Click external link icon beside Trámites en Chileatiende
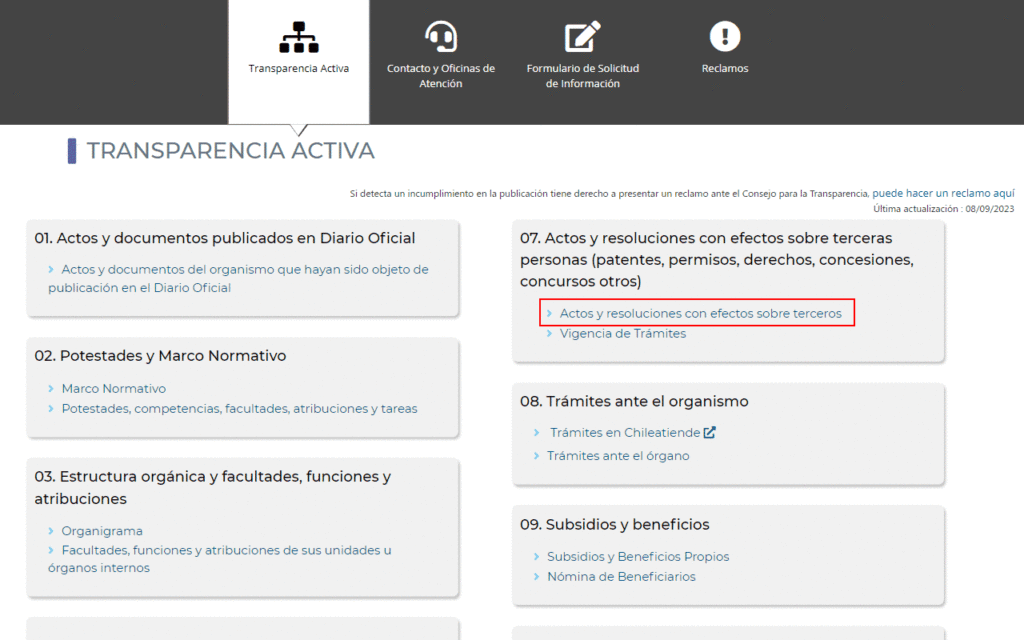This screenshot has width=1024, height=640. (x=710, y=432)
